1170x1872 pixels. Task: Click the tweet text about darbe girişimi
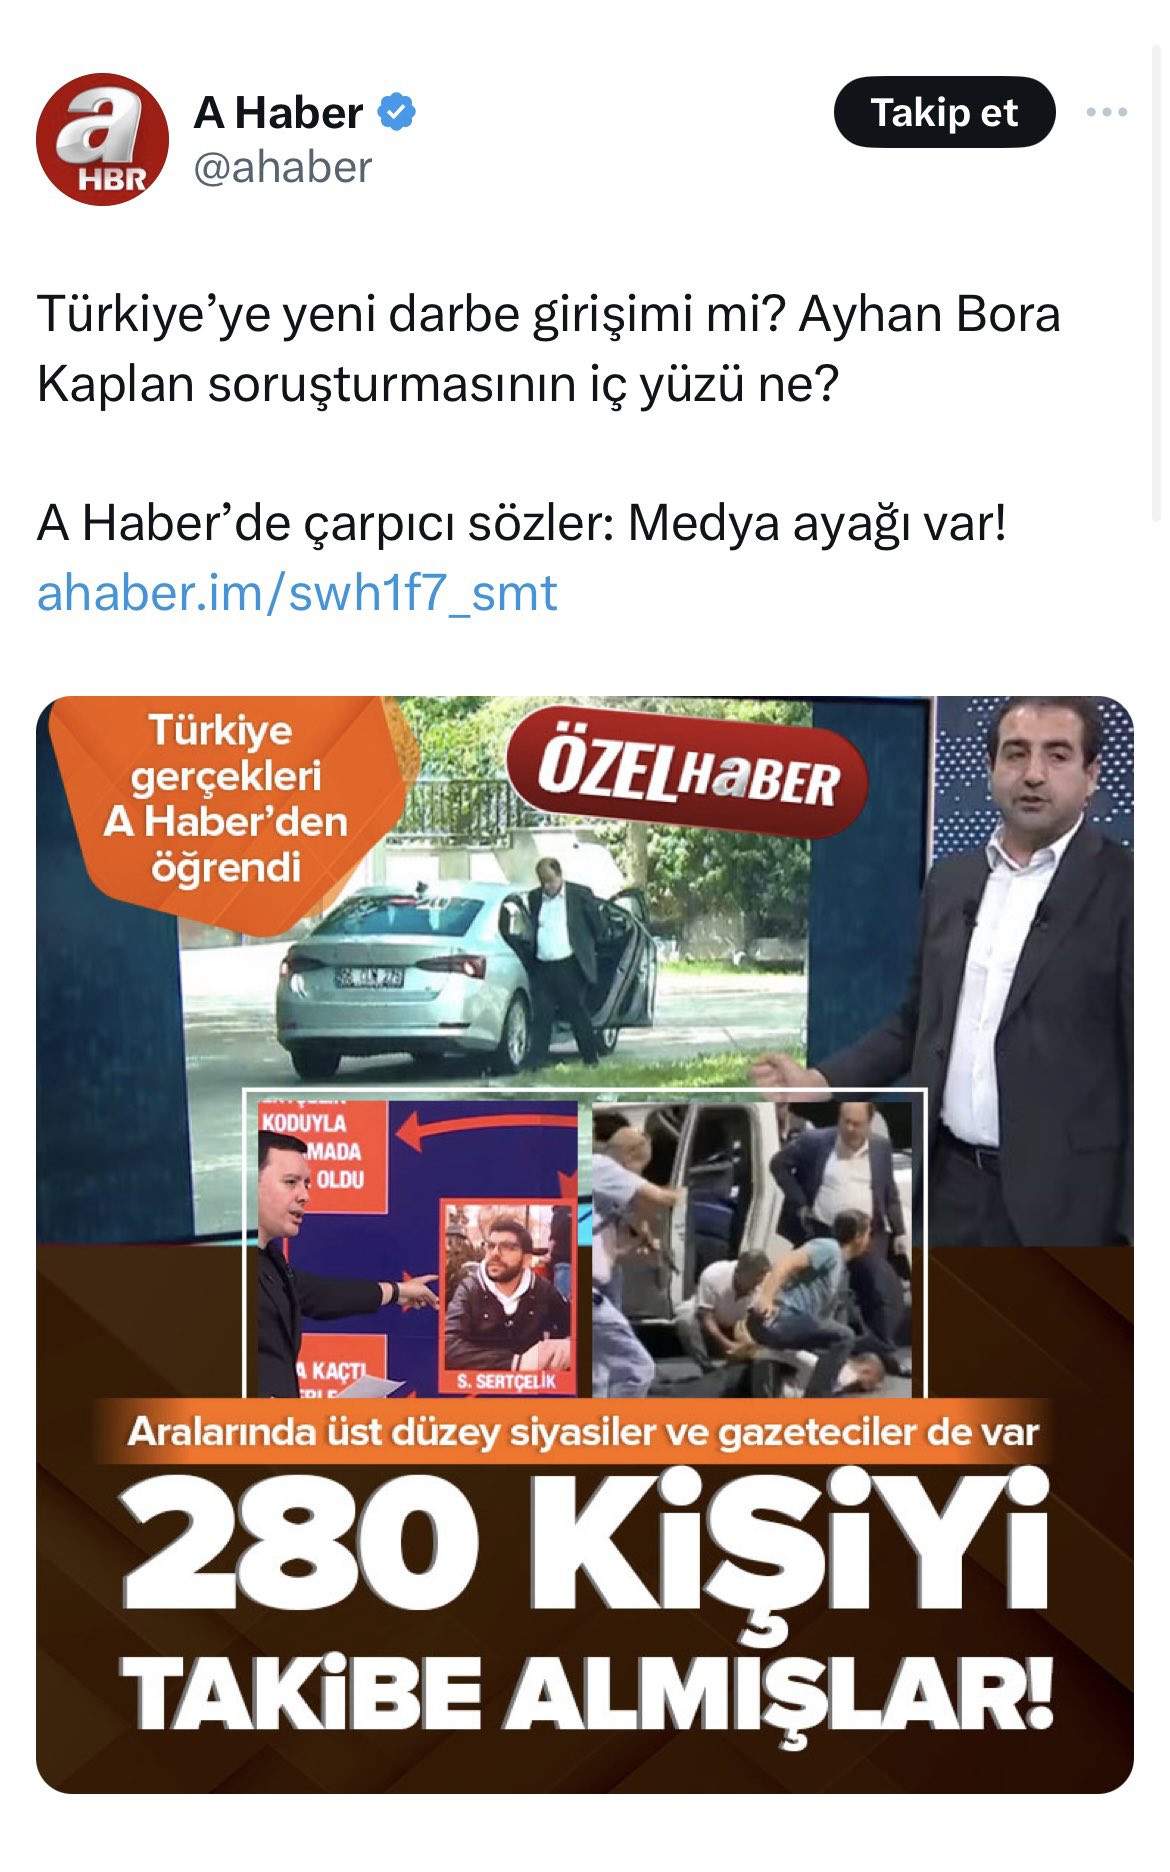pyautogui.click(x=548, y=349)
